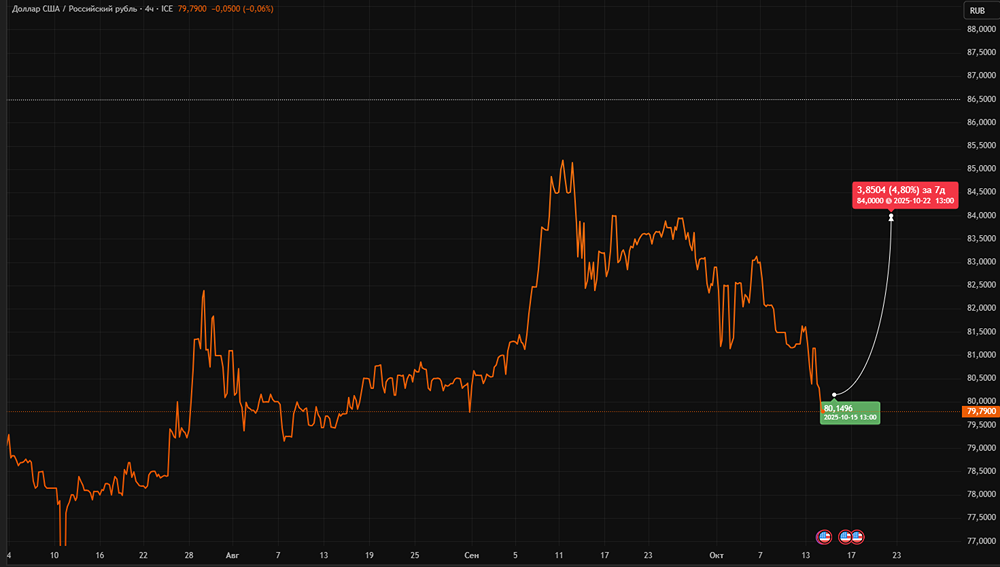Image resolution: width=1000 pixels, height=567 pixels.
Task: Click the rightmost US flag economic event icon
Action: (857, 537)
